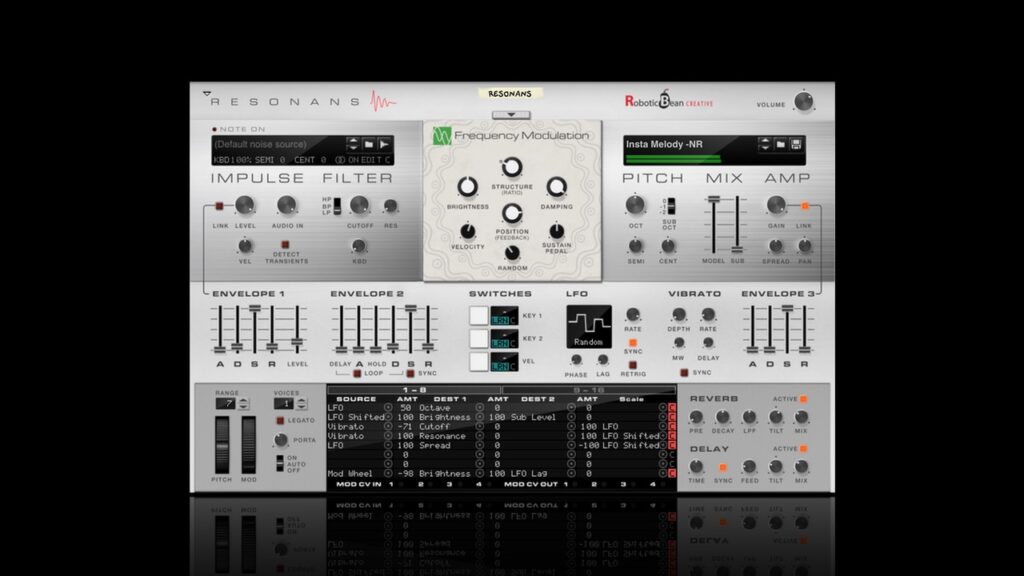This screenshot has height=576, width=1024.
Task: Click the filter CUTOFF knob
Action: (x=359, y=205)
